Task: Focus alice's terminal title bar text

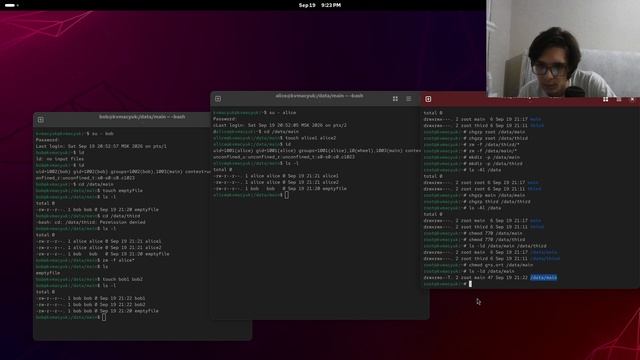Action: pyautogui.click(x=319, y=96)
